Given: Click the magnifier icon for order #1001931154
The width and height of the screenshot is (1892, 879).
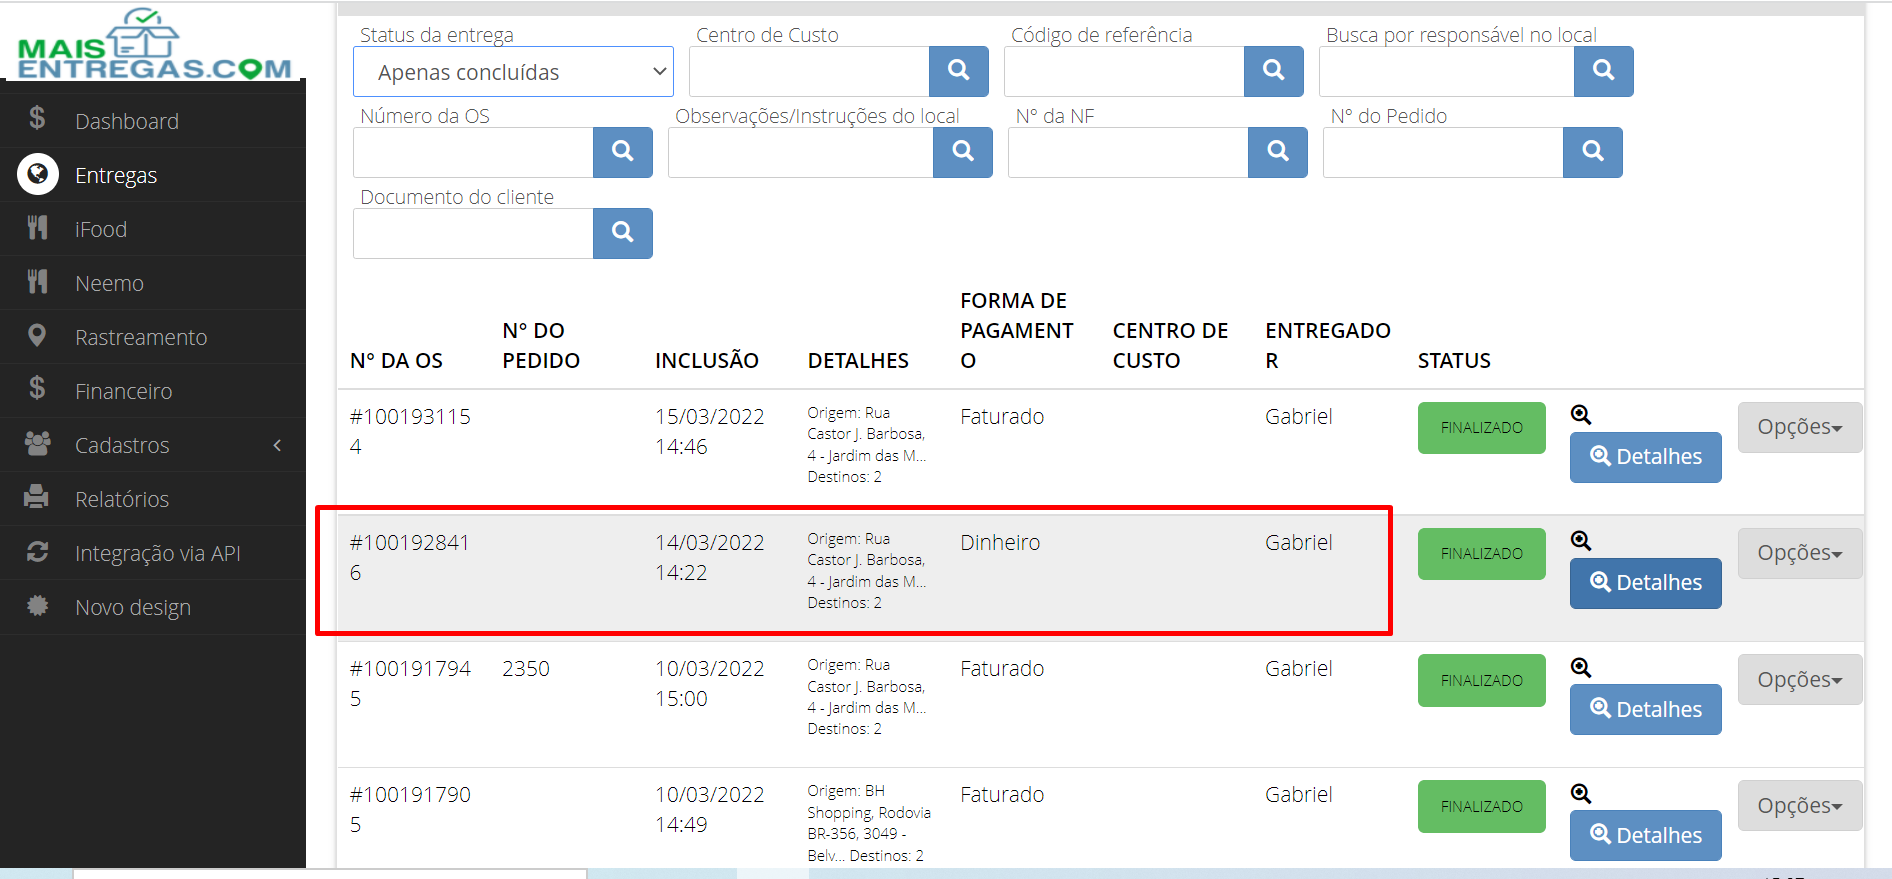Looking at the screenshot, I should click(1580, 414).
